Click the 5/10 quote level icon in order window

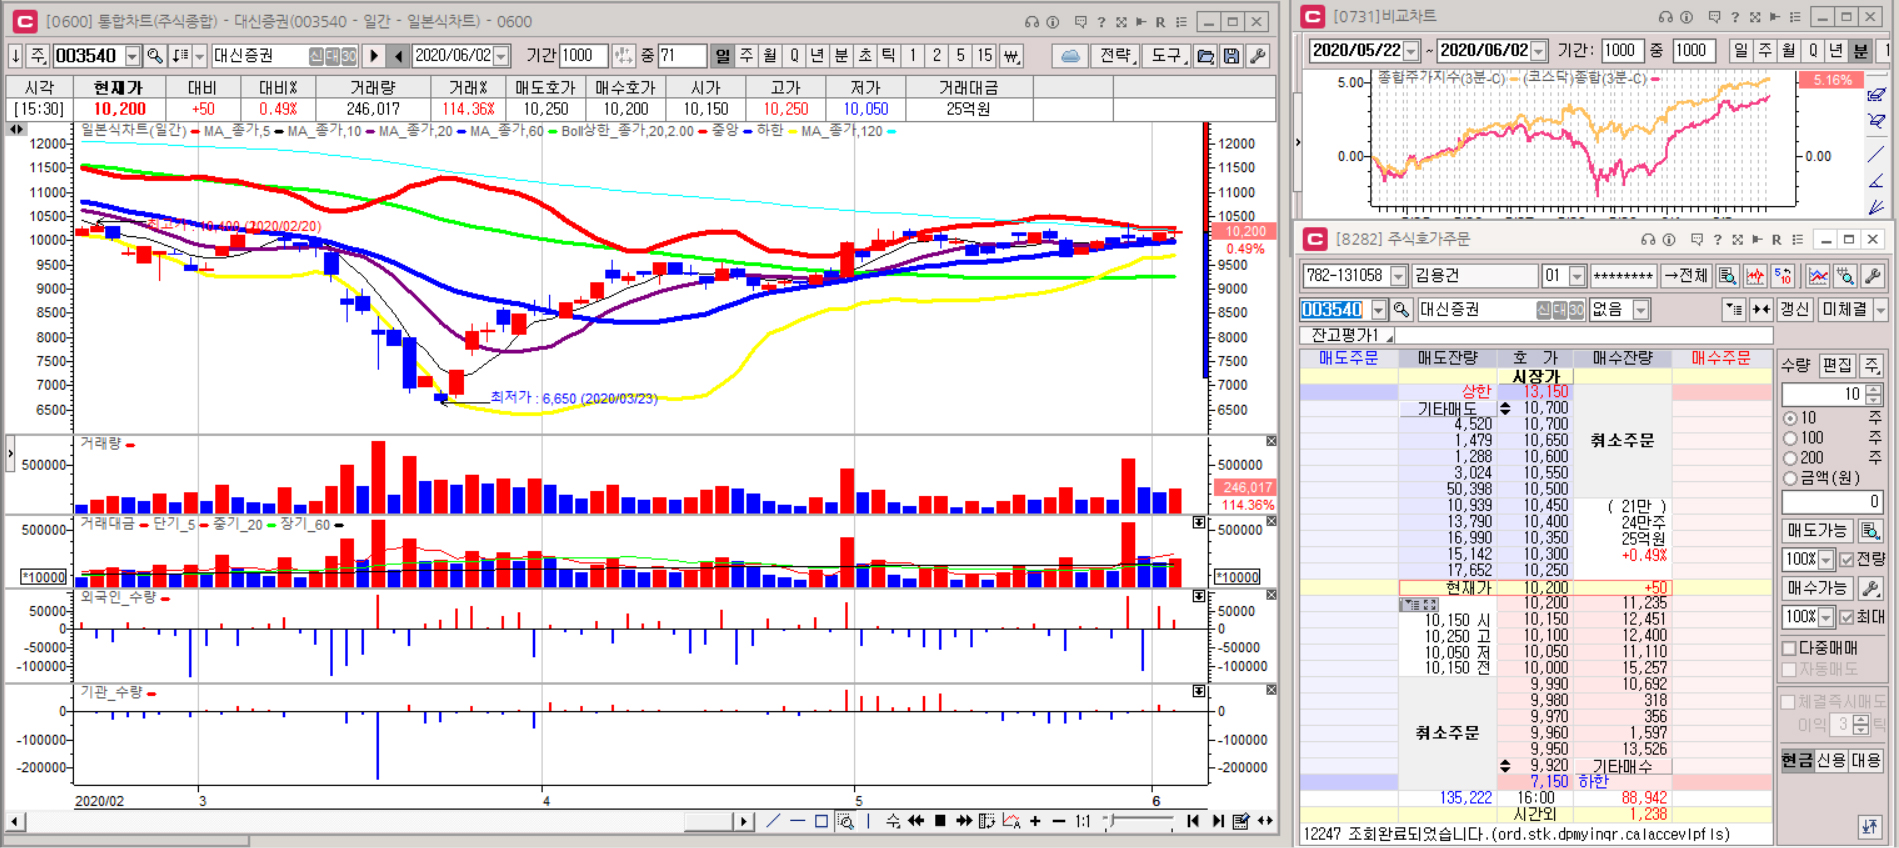1783,276
